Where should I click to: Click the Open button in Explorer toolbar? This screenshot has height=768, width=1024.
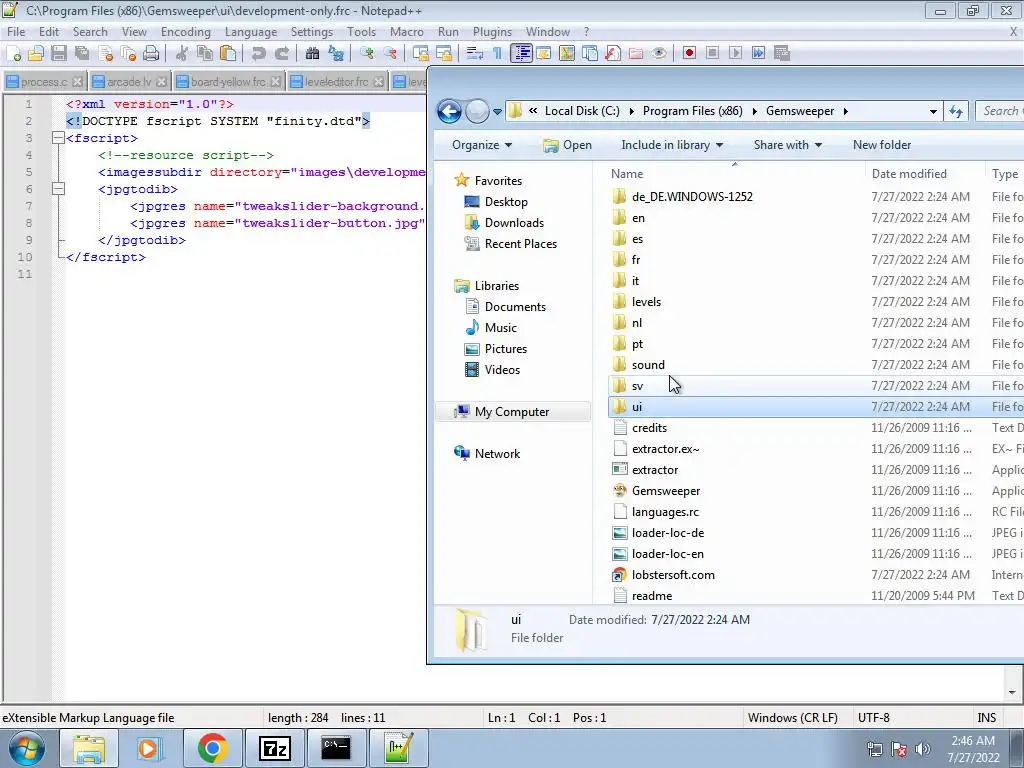coord(568,145)
